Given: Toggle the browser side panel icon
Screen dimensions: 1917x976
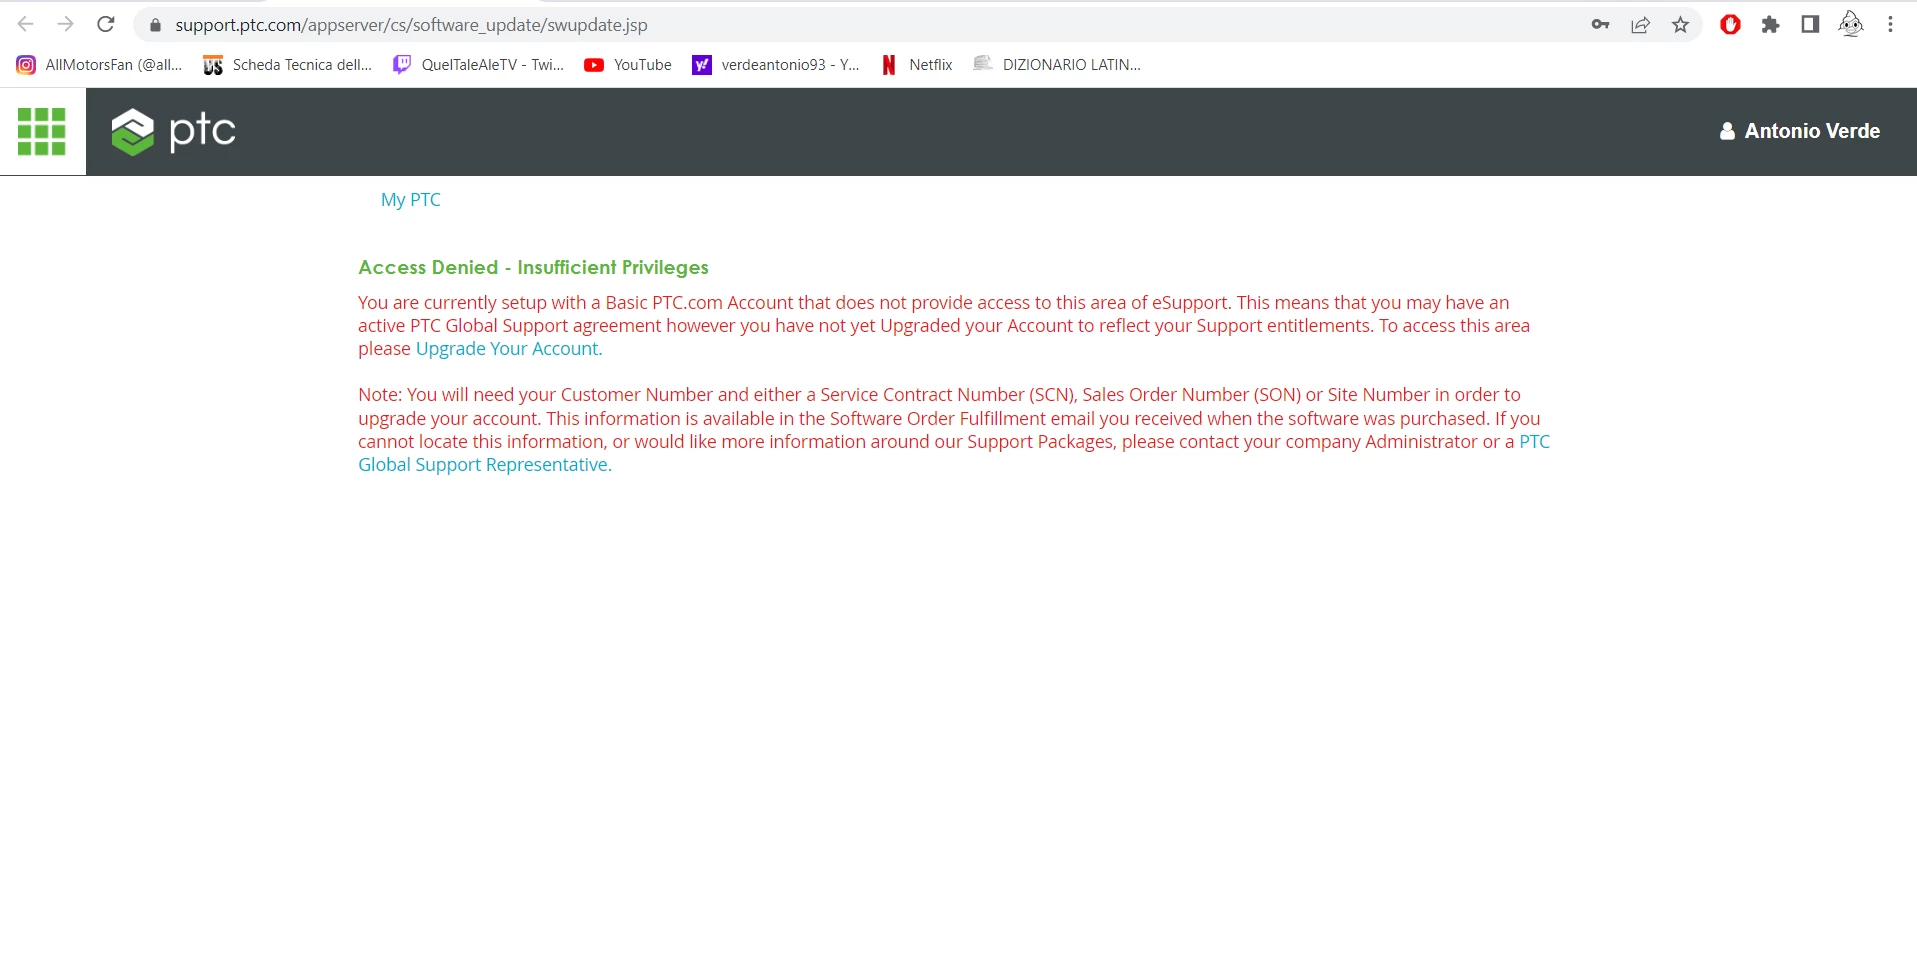Looking at the screenshot, I should click(1810, 25).
